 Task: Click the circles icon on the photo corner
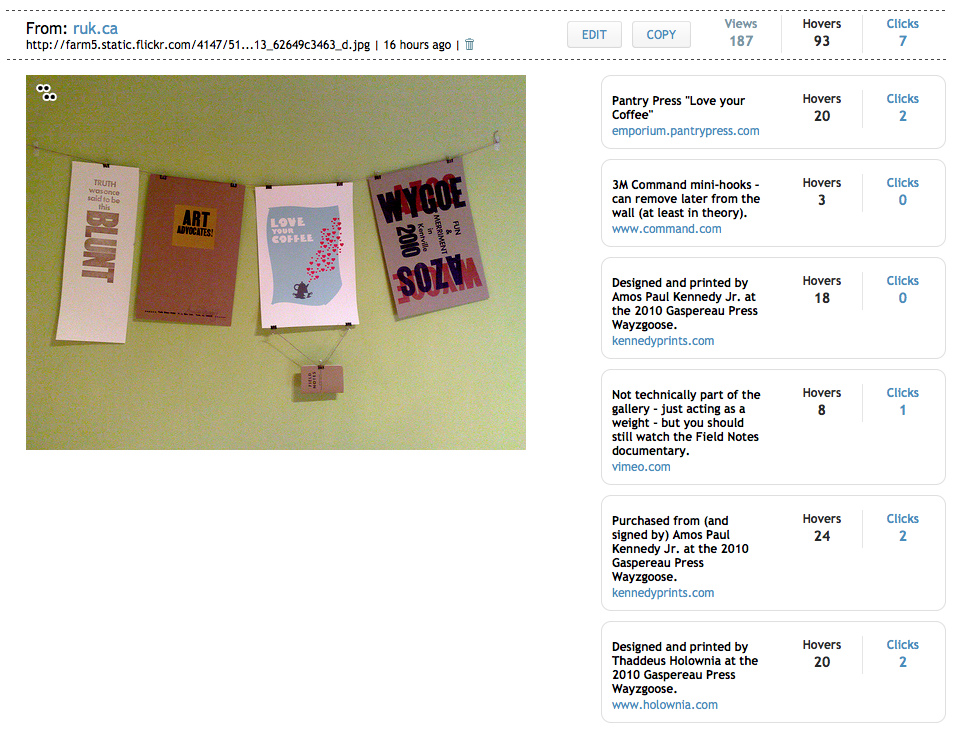[x=46, y=92]
